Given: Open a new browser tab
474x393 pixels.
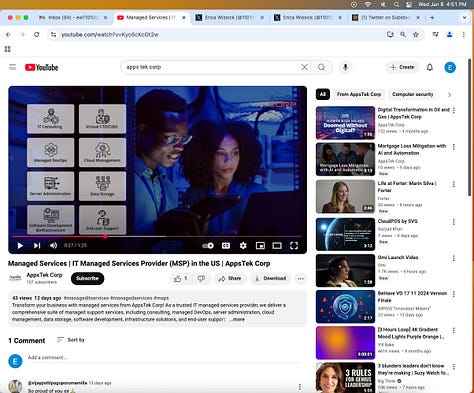Looking at the screenshot, I should 432,17.
